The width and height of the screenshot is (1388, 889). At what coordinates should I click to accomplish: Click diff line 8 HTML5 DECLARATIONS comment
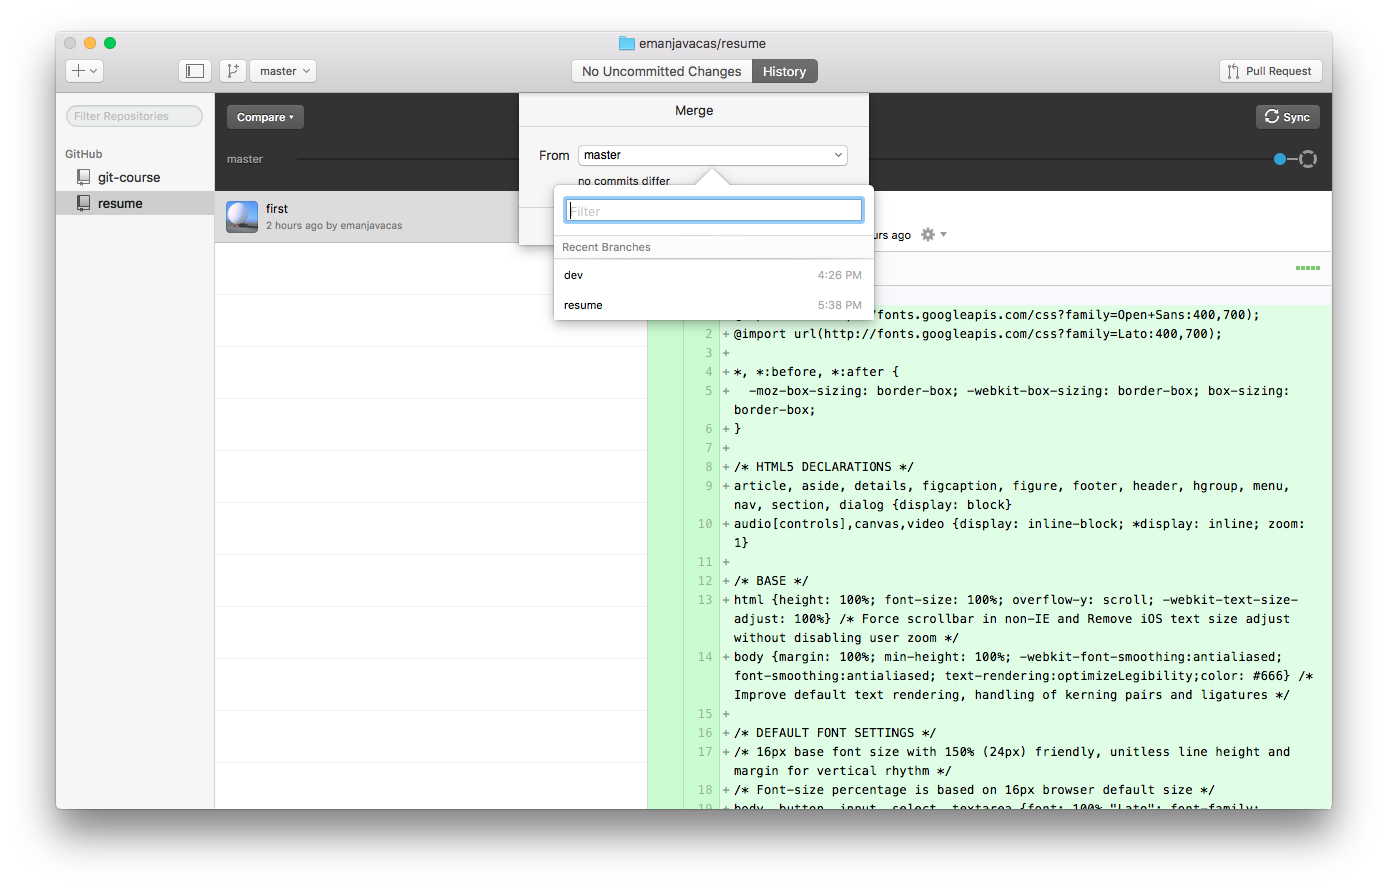(824, 467)
